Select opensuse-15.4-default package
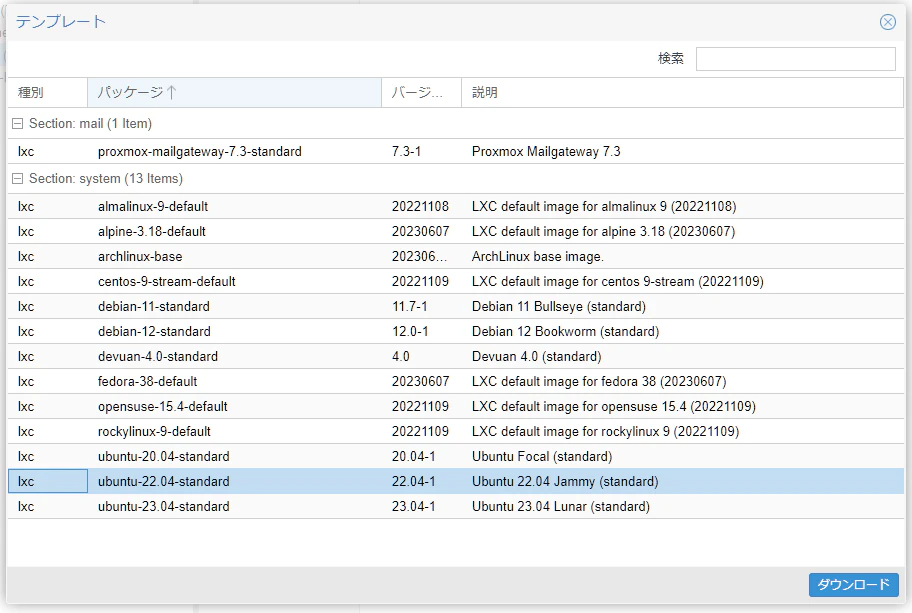Screen dimensions: 912x613 (163, 407)
